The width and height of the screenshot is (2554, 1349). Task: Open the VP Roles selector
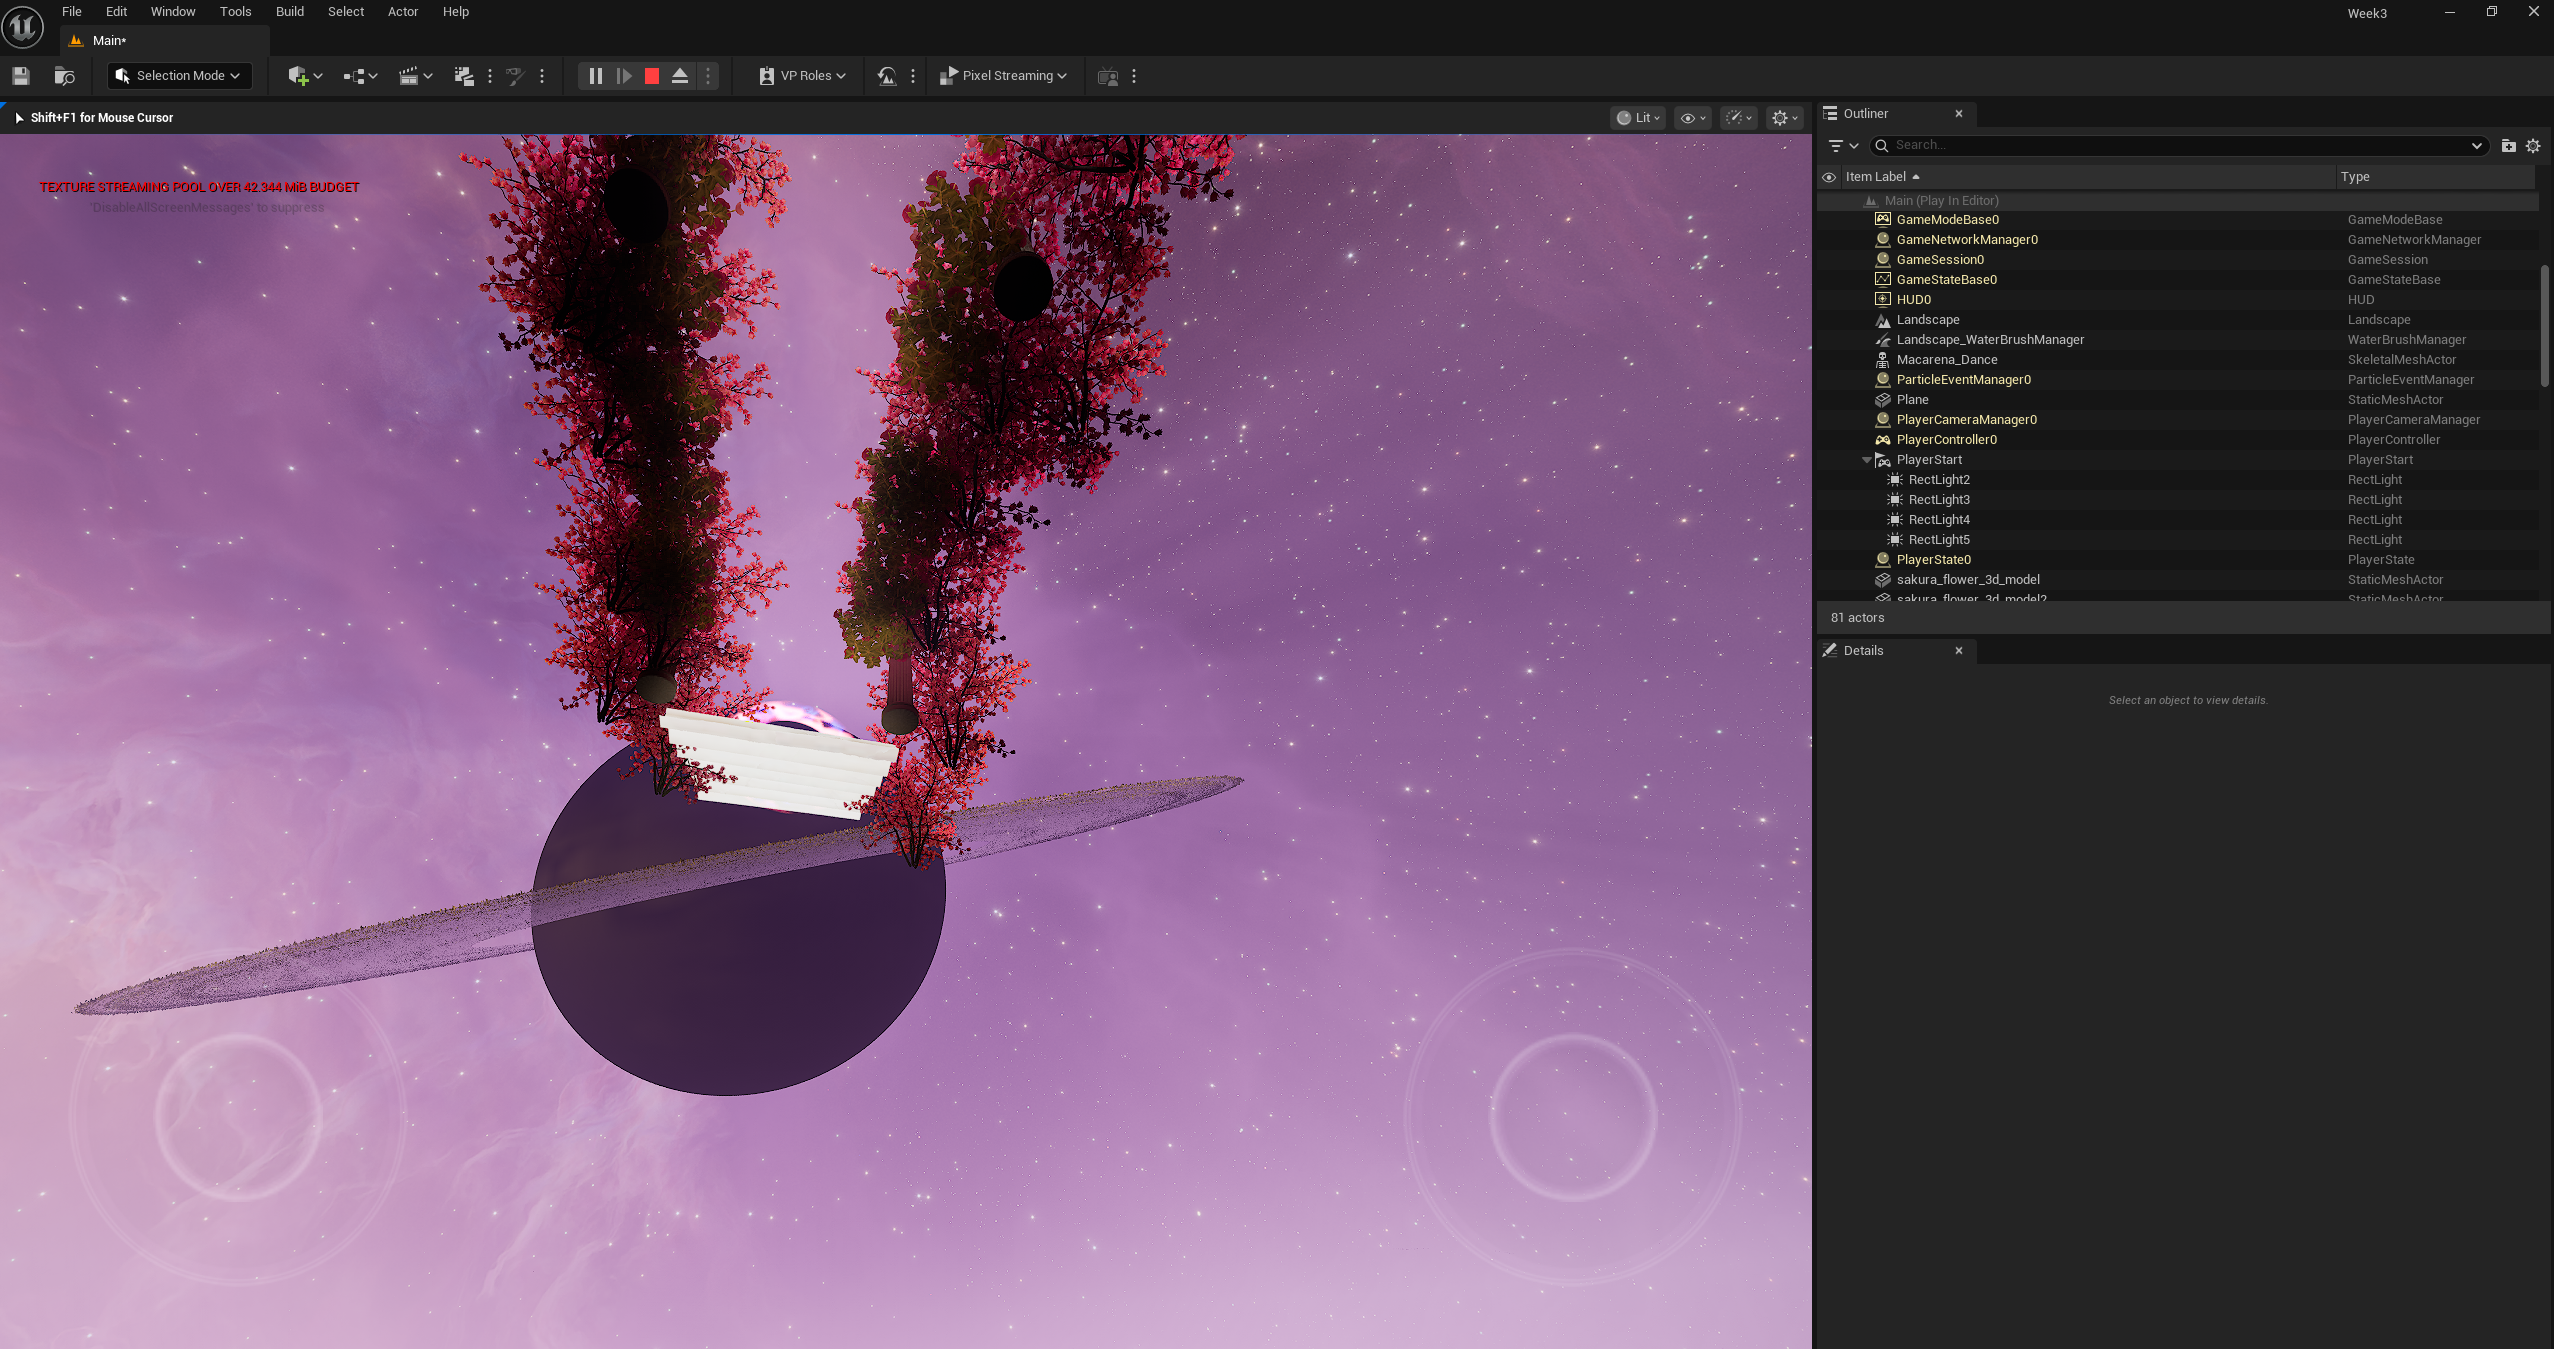[x=798, y=76]
